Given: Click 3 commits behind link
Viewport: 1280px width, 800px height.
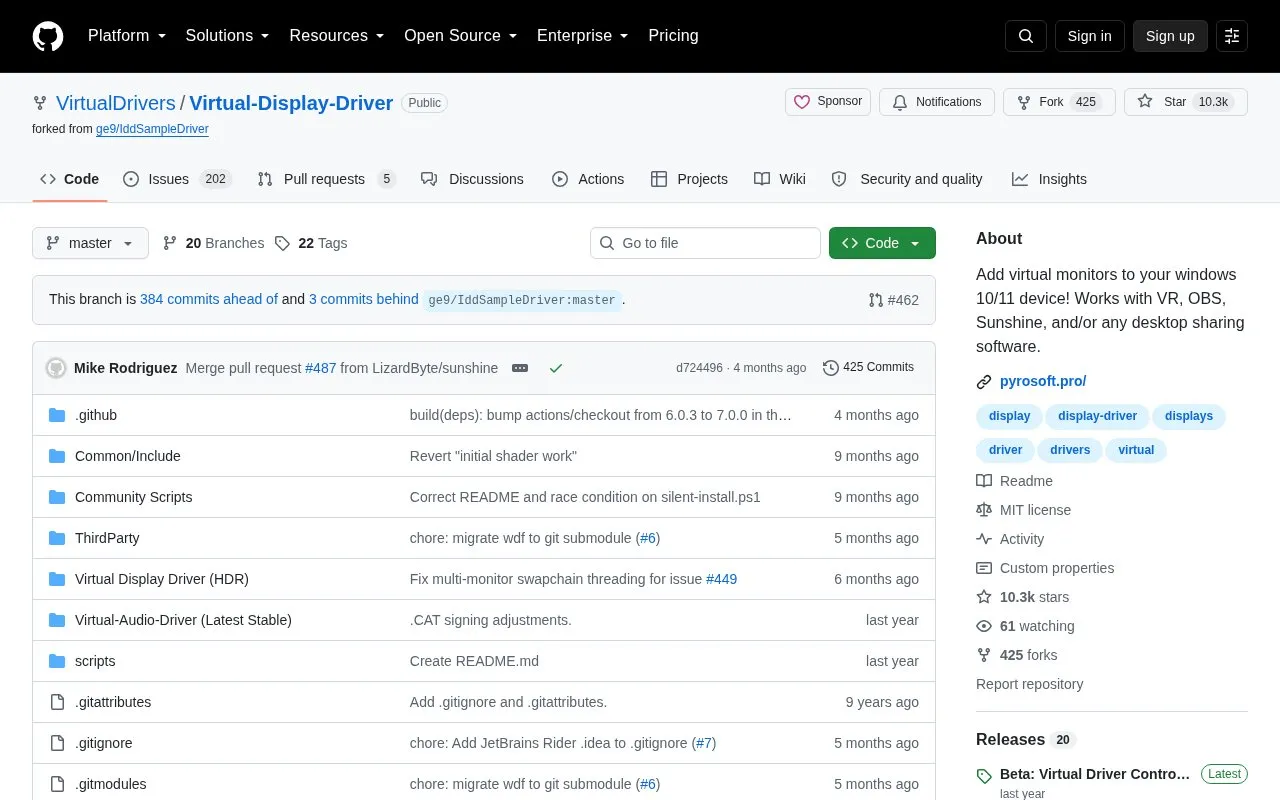Looking at the screenshot, I should (364, 299).
